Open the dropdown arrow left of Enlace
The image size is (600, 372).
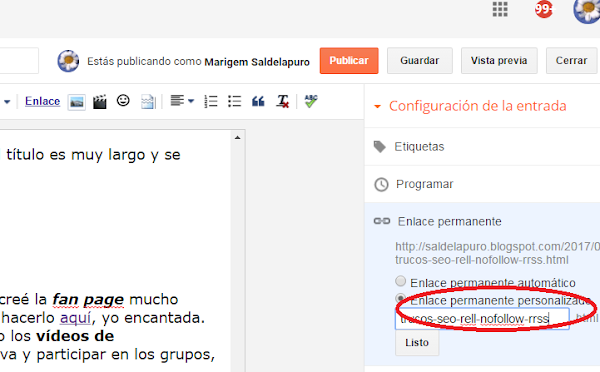tap(7, 102)
